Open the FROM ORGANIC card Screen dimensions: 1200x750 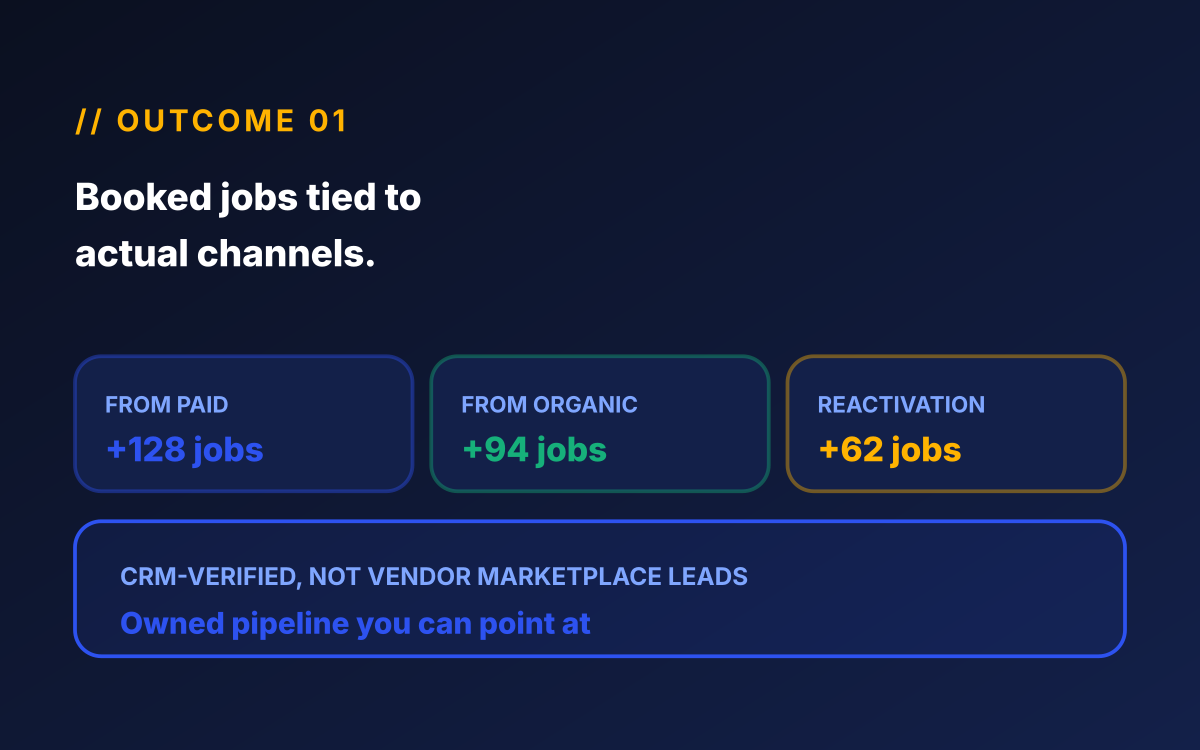(600, 424)
